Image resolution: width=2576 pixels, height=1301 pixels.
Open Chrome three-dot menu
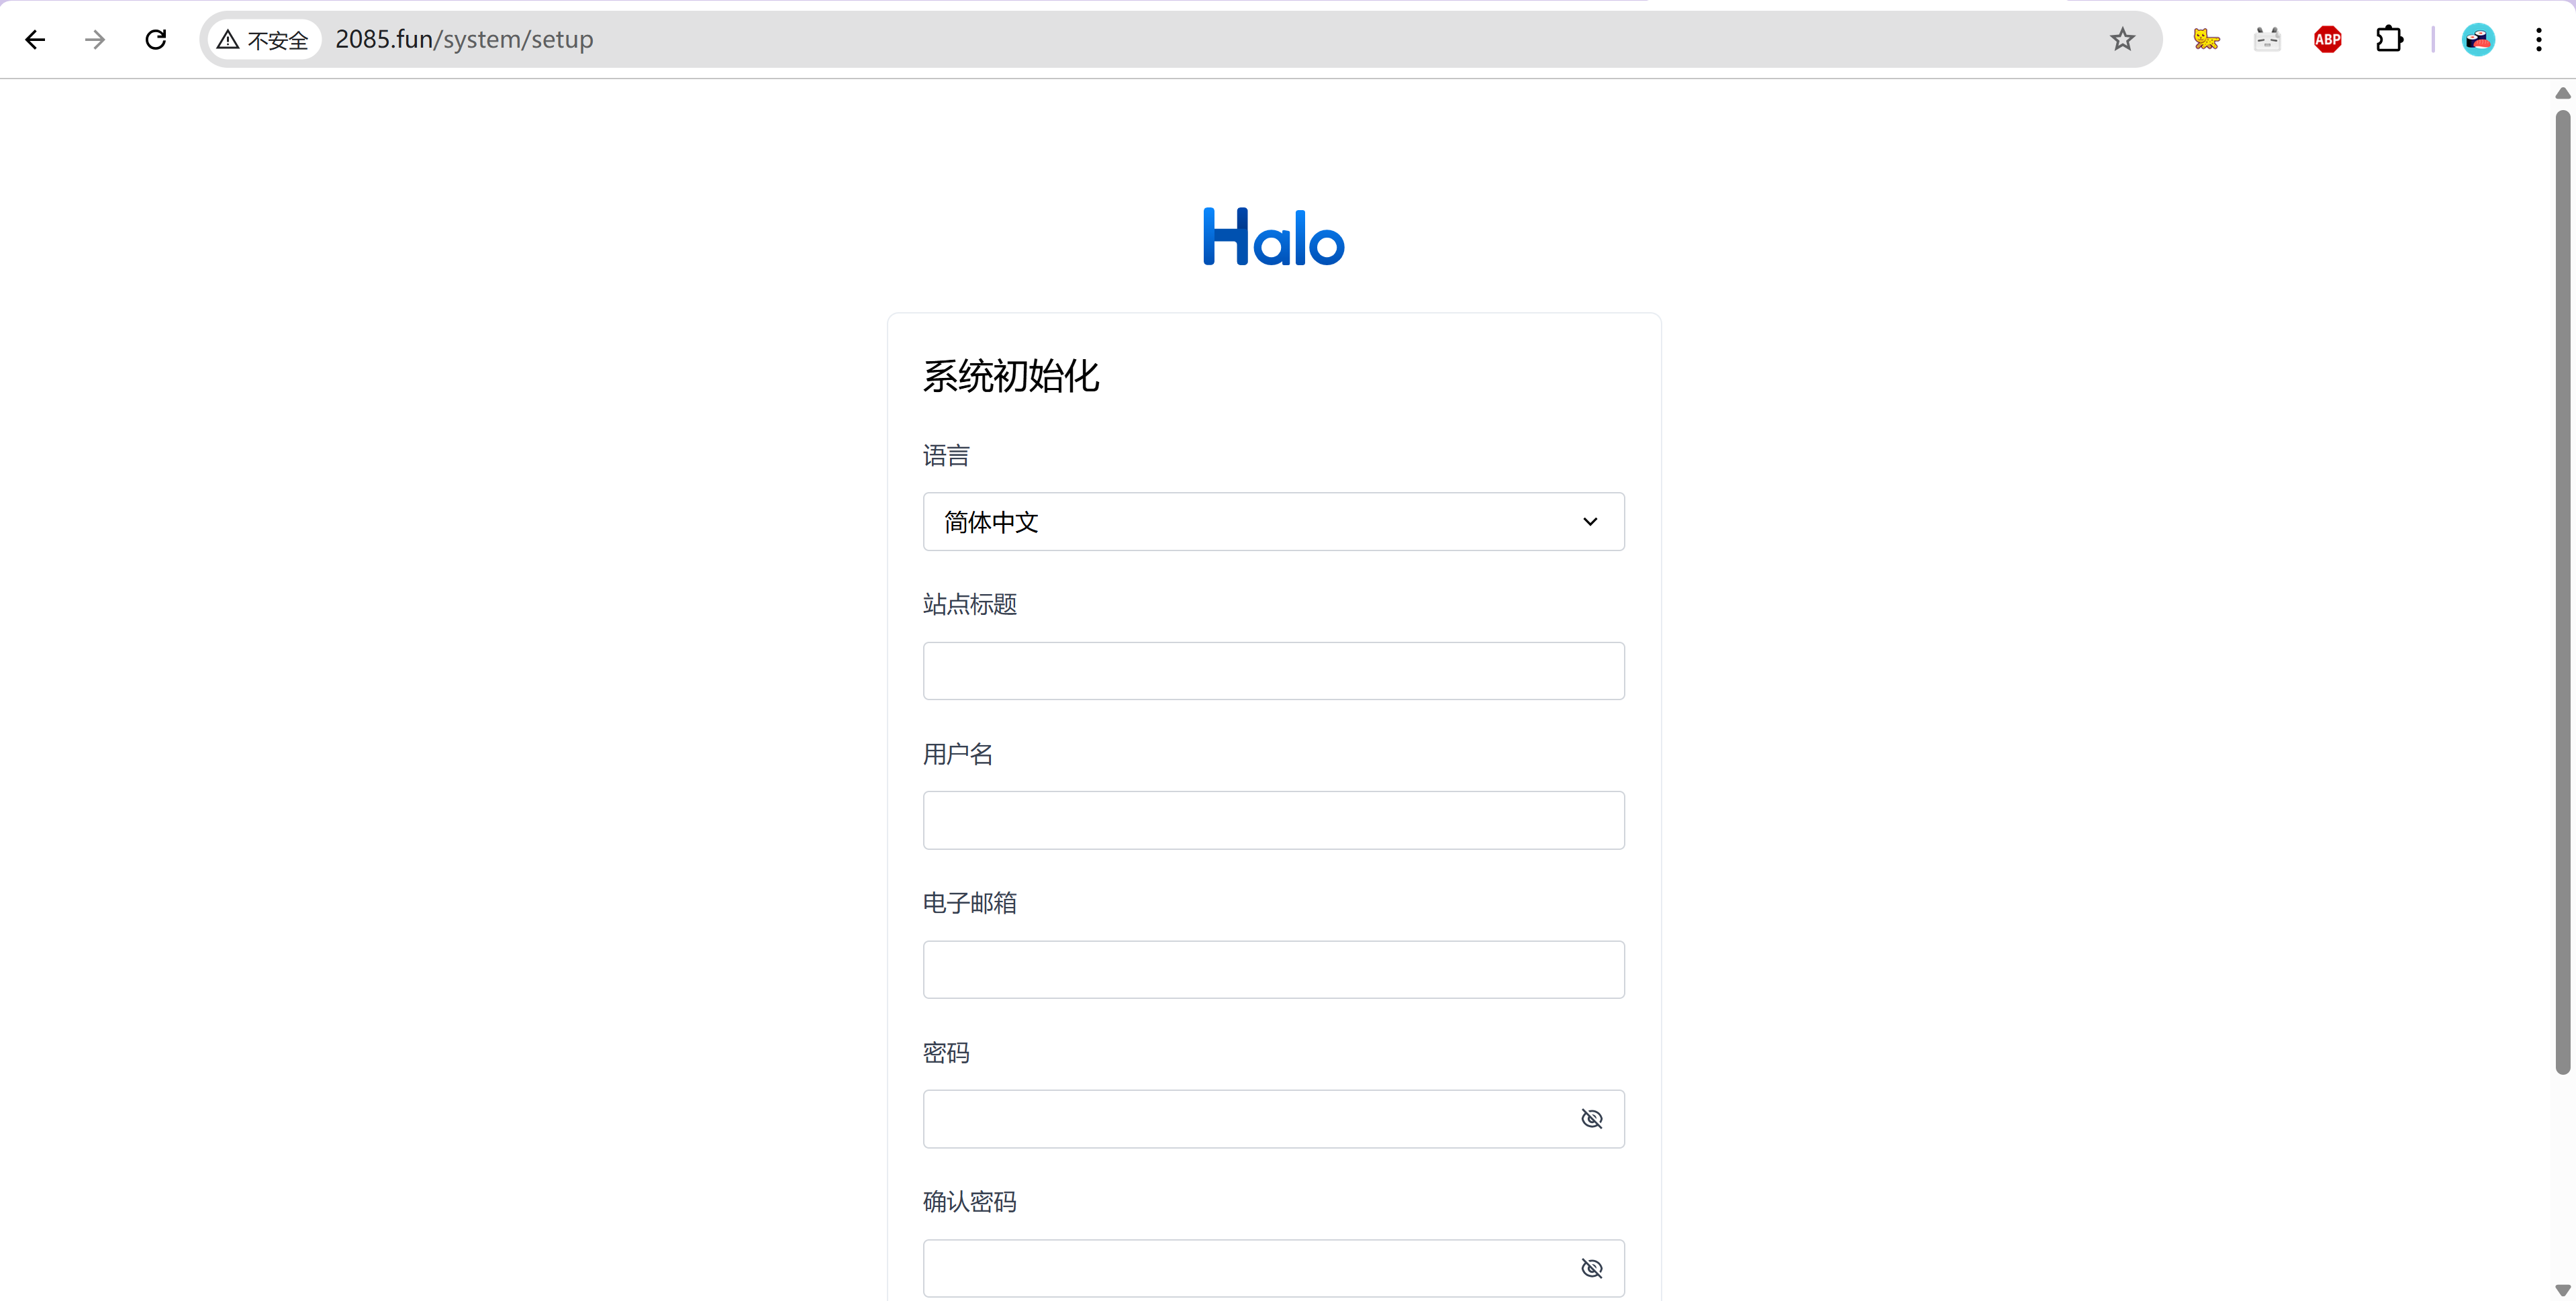coord(2538,39)
